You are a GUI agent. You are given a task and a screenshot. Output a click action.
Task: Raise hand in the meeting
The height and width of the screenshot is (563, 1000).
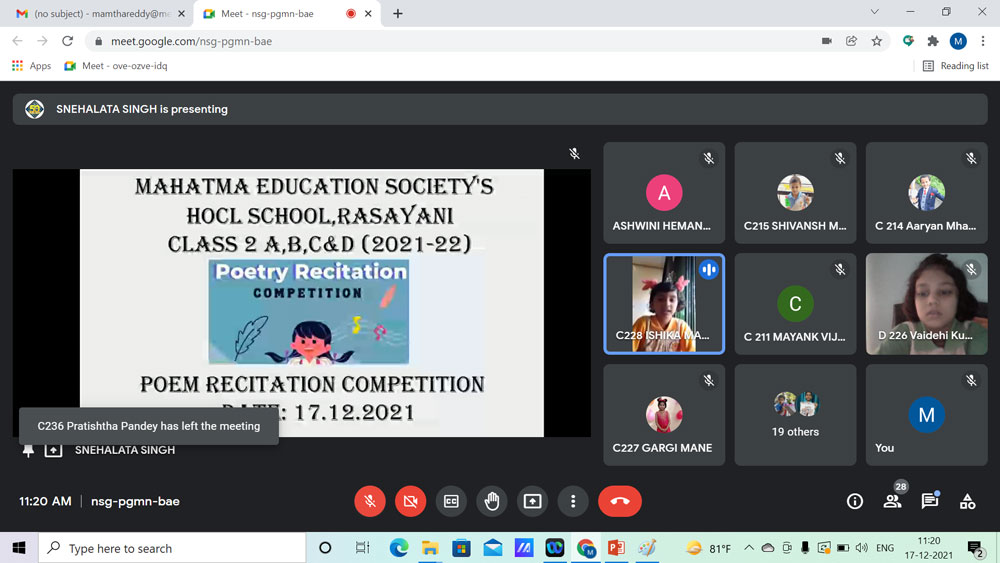492,501
